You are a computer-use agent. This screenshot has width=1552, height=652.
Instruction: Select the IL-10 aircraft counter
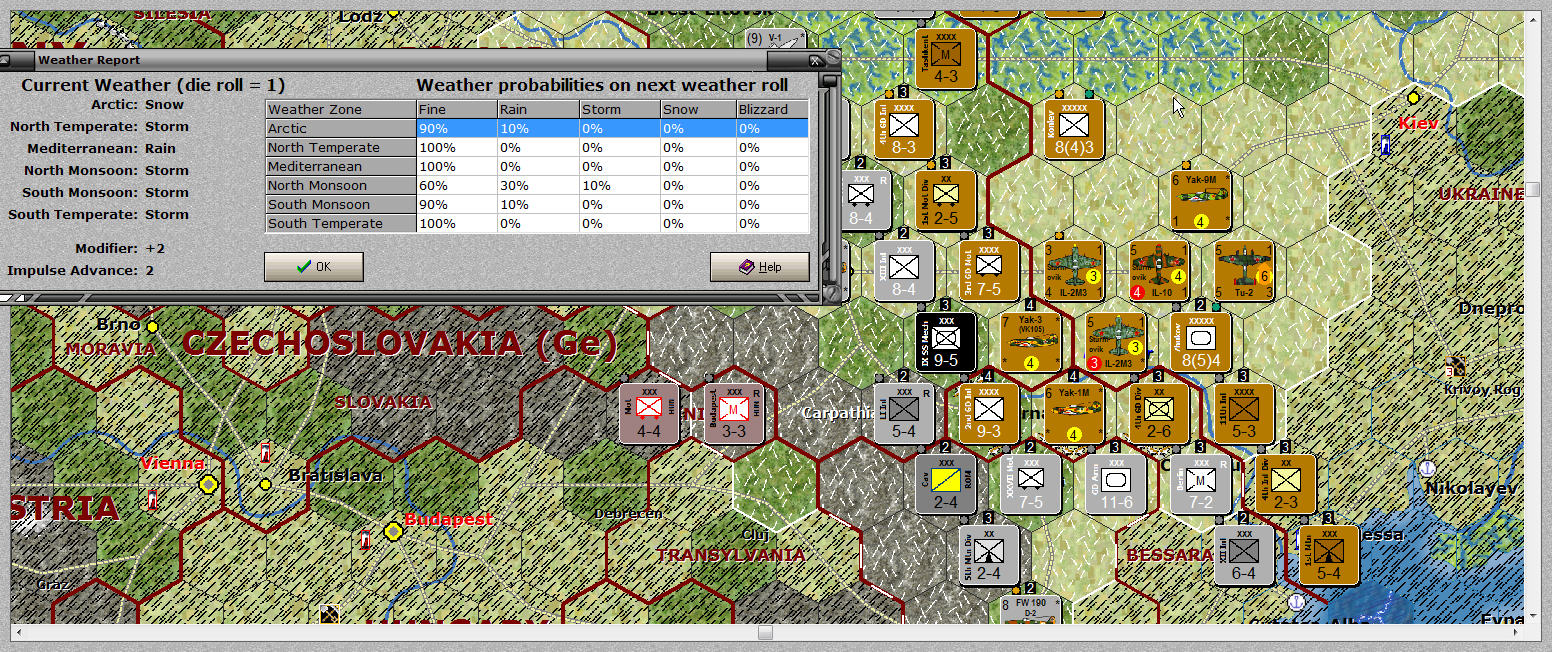(x=1159, y=271)
